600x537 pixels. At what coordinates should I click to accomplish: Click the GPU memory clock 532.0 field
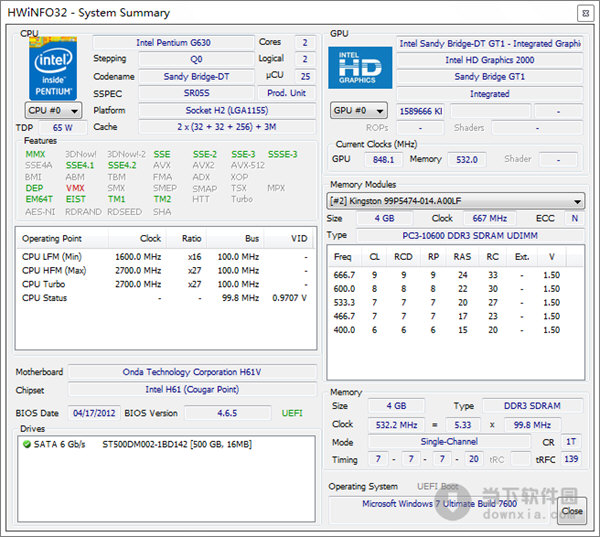[467, 160]
